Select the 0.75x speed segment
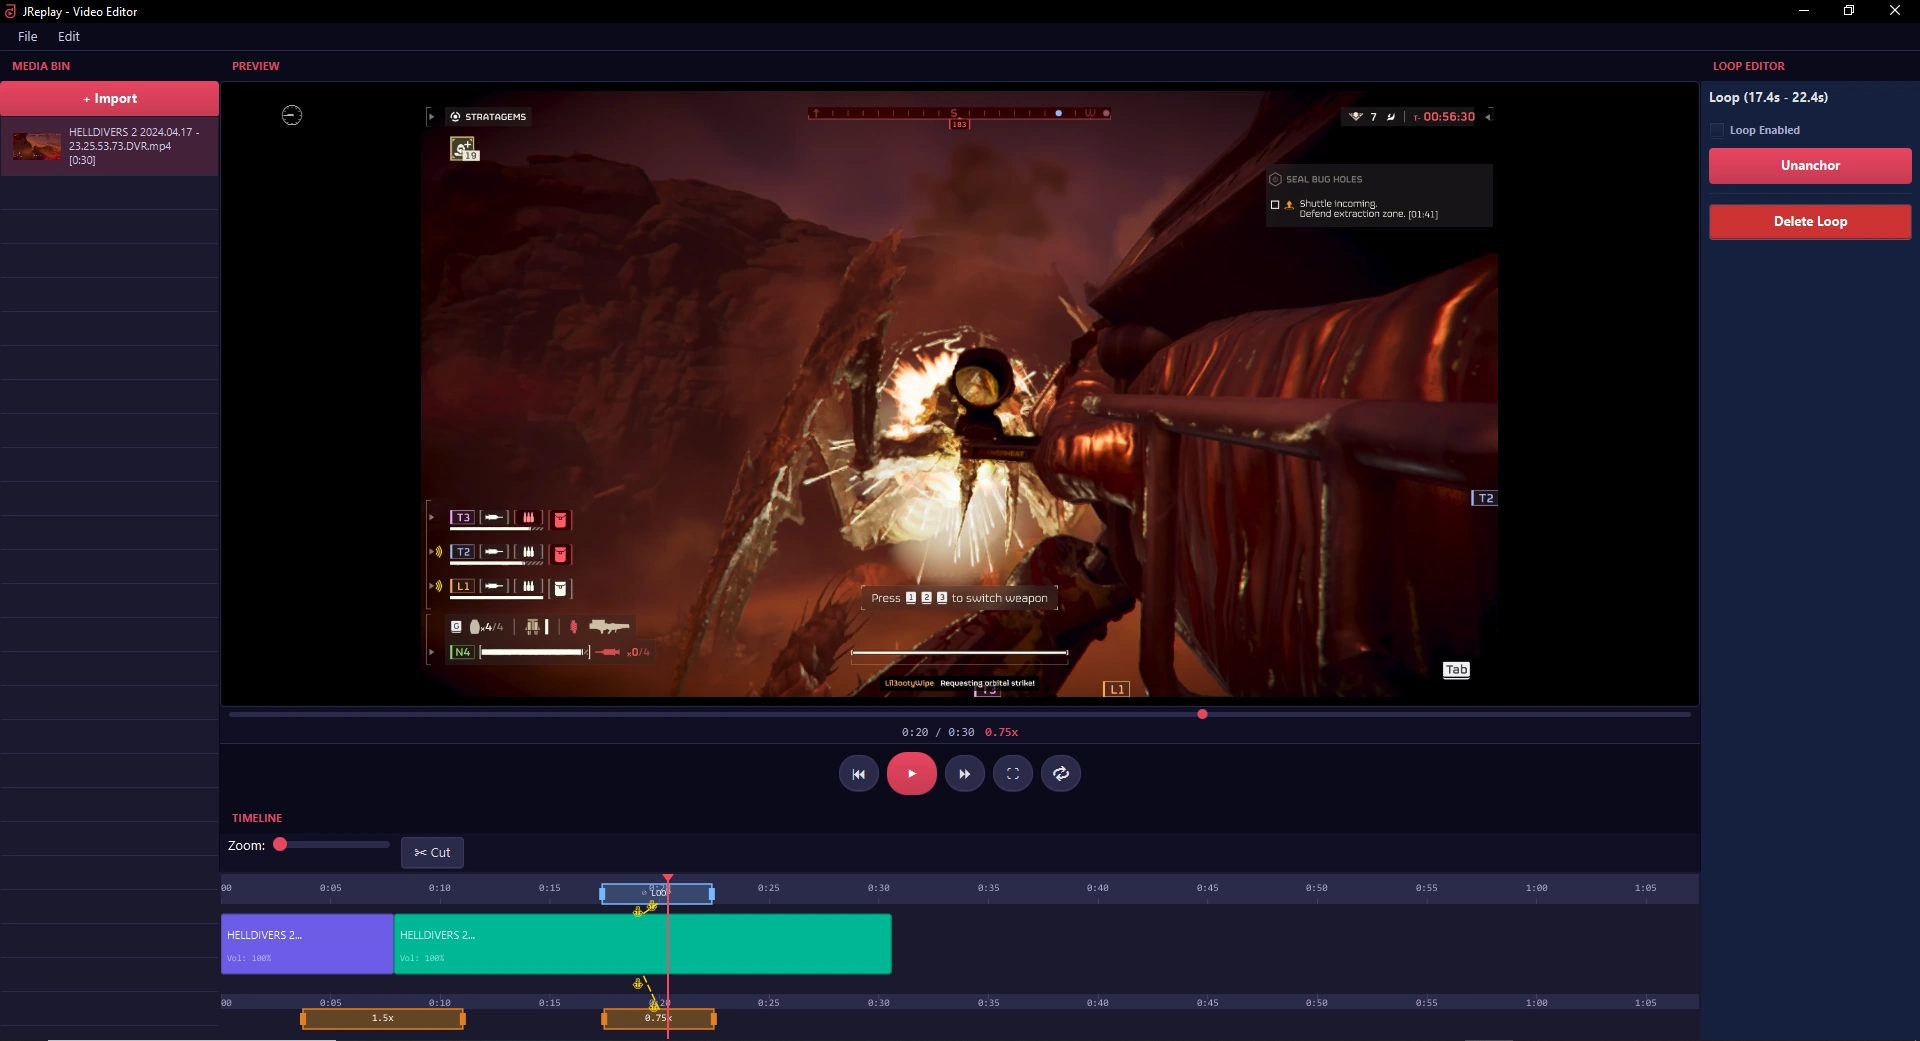Image resolution: width=1920 pixels, height=1041 pixels. click(x=658, y=1018)
